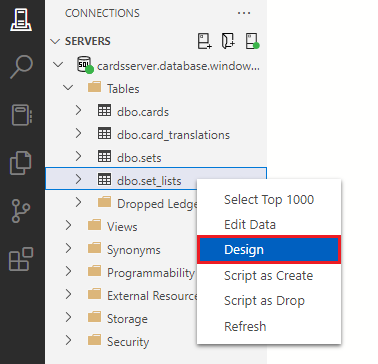Collapse the Tables folder chevron
The height and width of the screenshot is (364, 378).
[68, 88]
